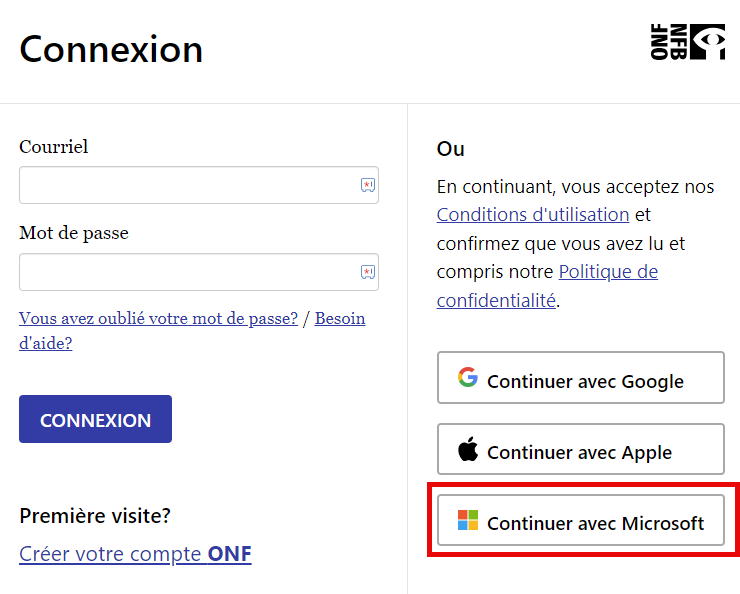The image size is (740, 594).
Task: Open the "Vous avez oublié votre mot de passe?" link
Action: 158,318
